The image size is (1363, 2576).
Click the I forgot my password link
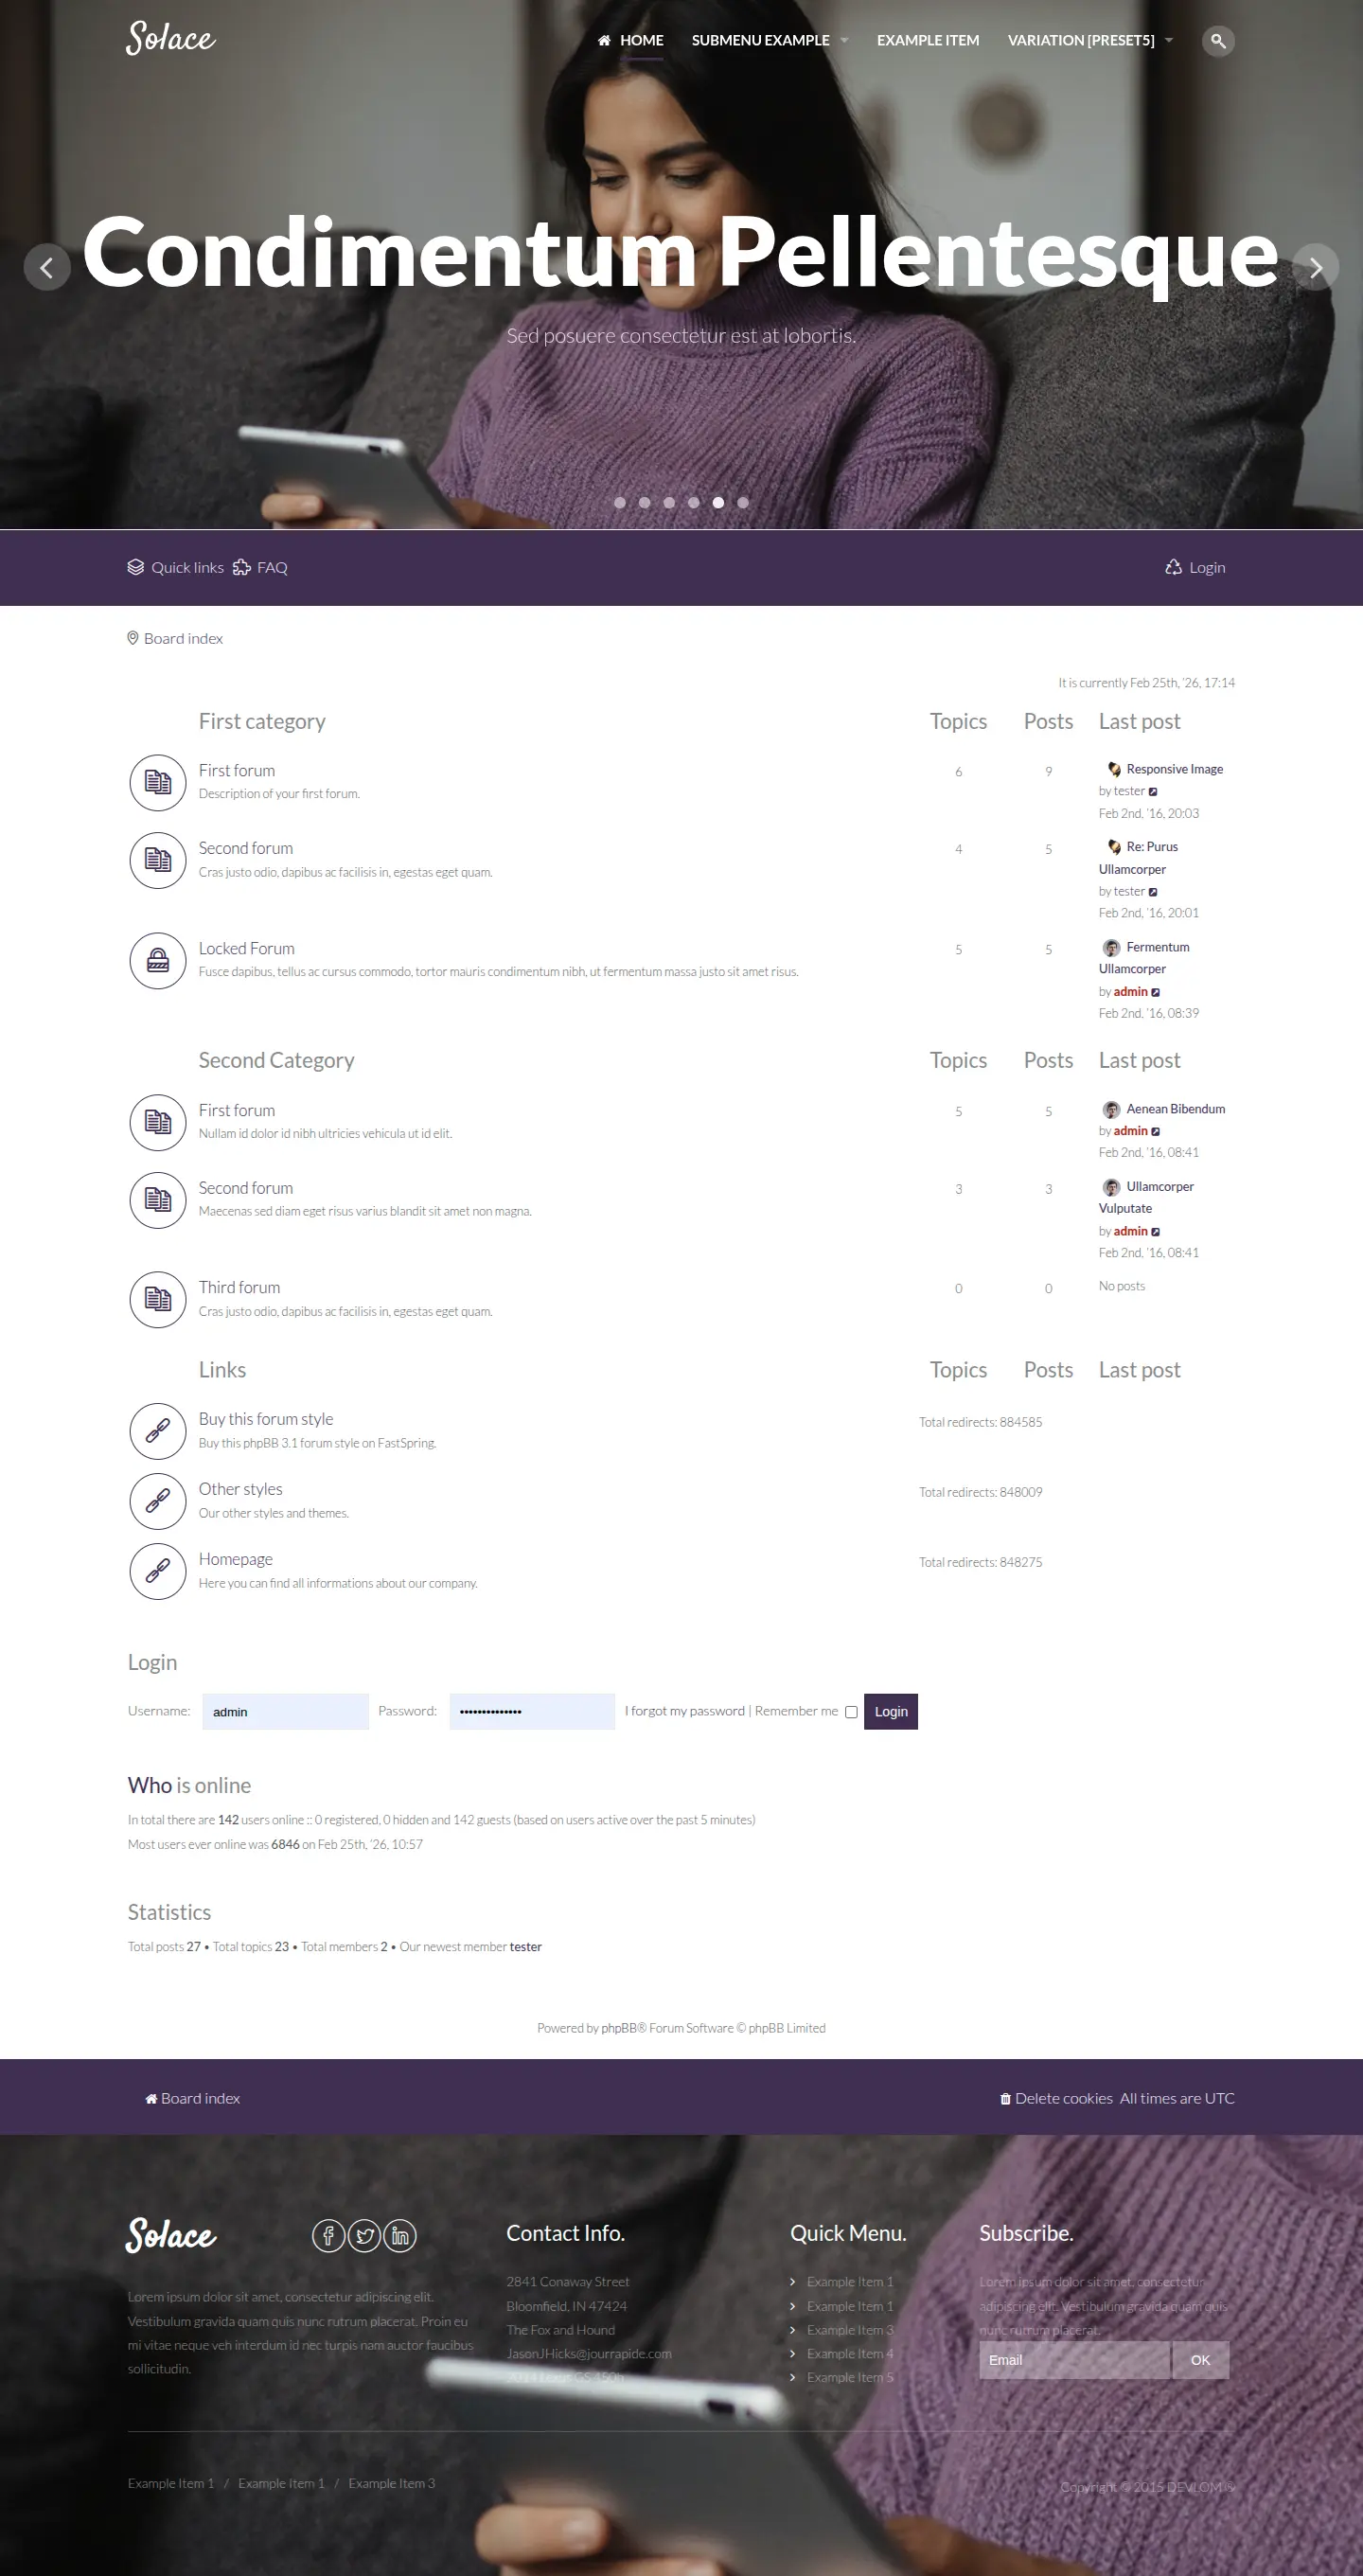point(685,1711)
